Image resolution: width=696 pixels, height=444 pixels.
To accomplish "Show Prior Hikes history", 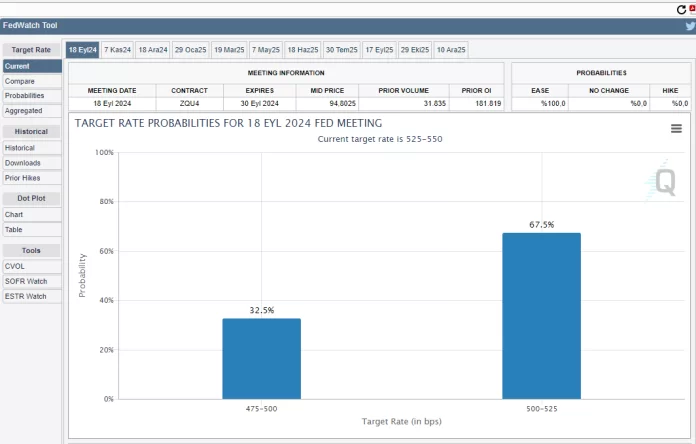I will click(22, 178).
